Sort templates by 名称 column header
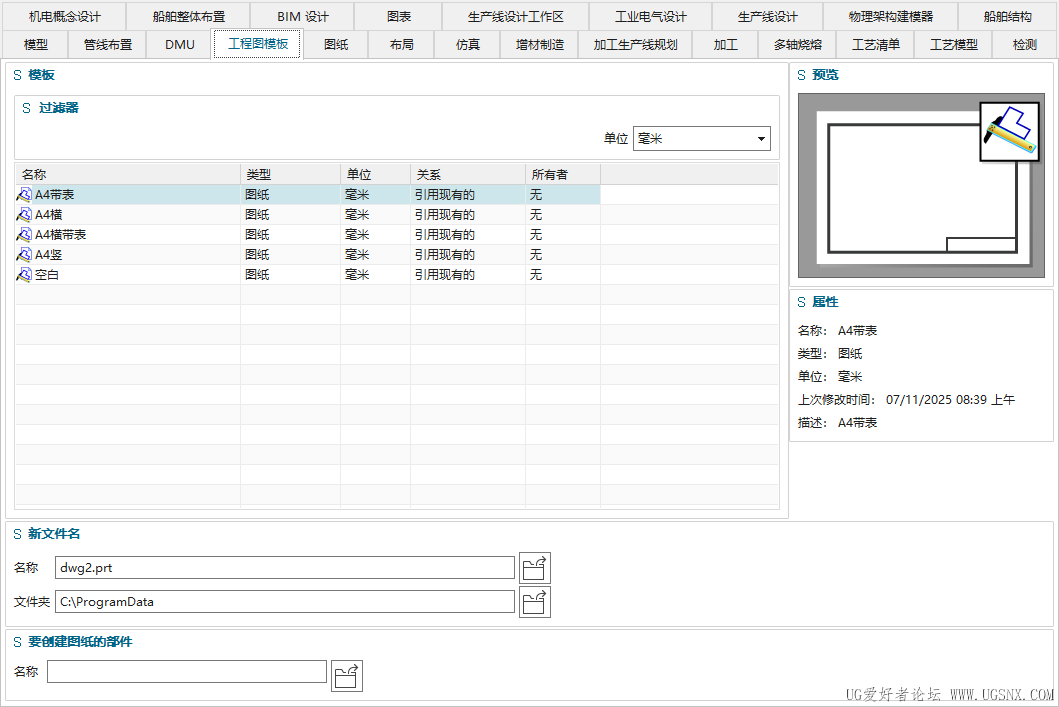Viewport: 1059px width, 707px height. (x=128, y=174)
